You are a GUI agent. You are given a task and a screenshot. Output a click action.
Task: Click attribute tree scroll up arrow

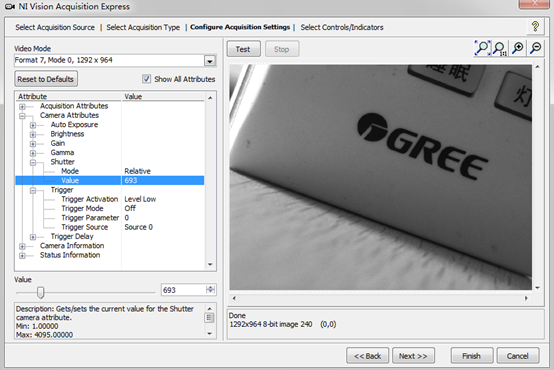210,98
